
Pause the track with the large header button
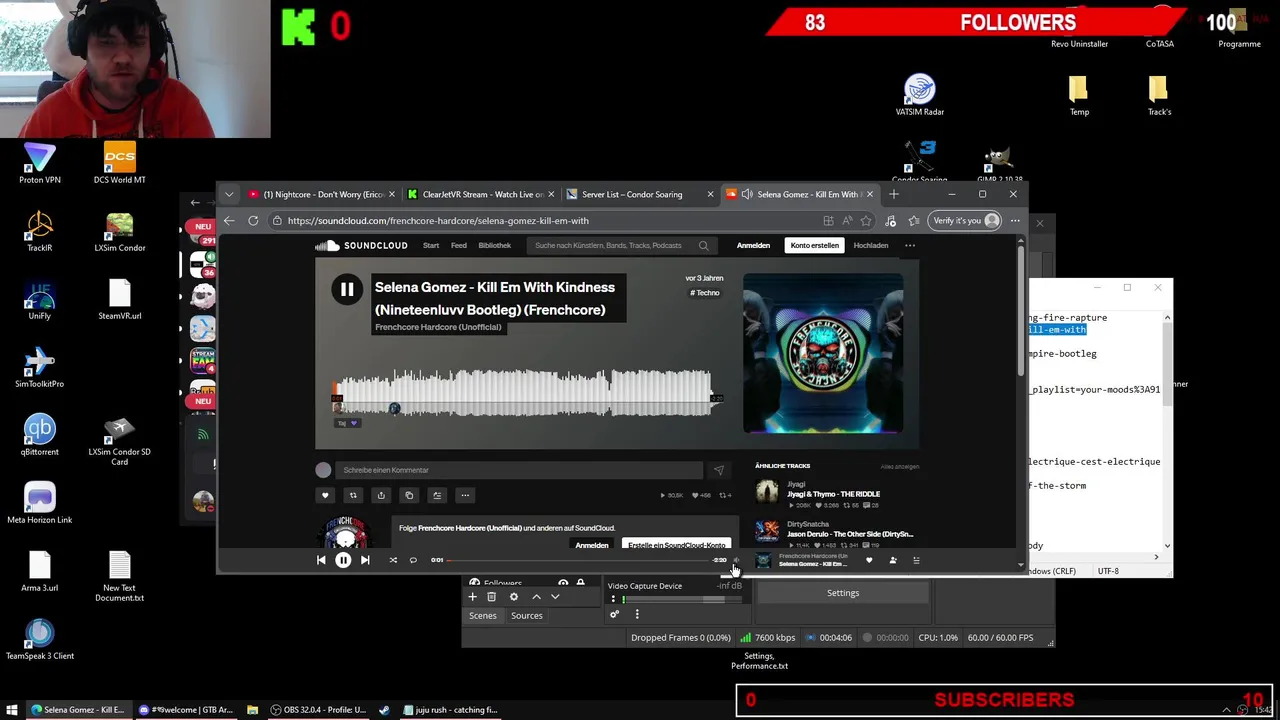[x=347, y=290]
